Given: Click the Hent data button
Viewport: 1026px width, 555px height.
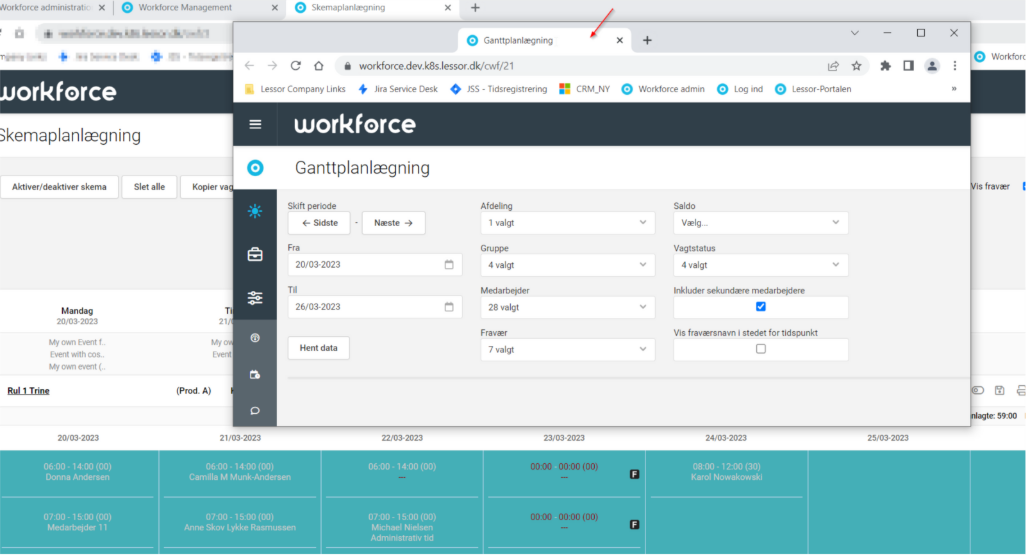Looking at the screenshot, I should tap(319, 348).
